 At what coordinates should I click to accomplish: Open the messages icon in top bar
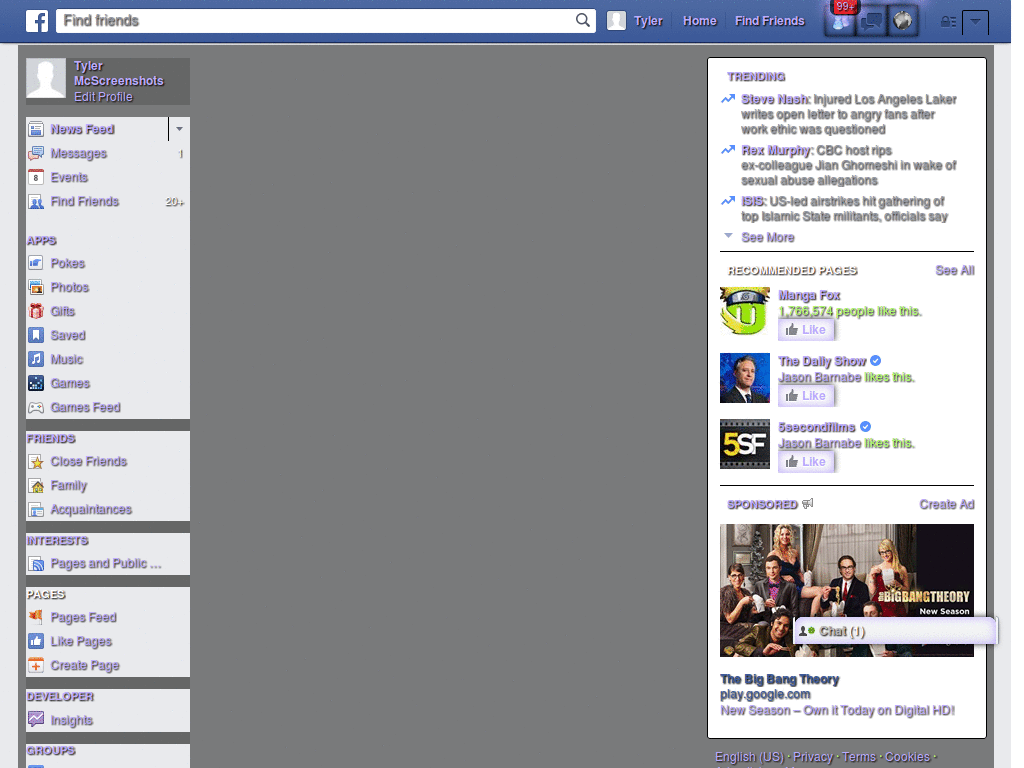871,21
